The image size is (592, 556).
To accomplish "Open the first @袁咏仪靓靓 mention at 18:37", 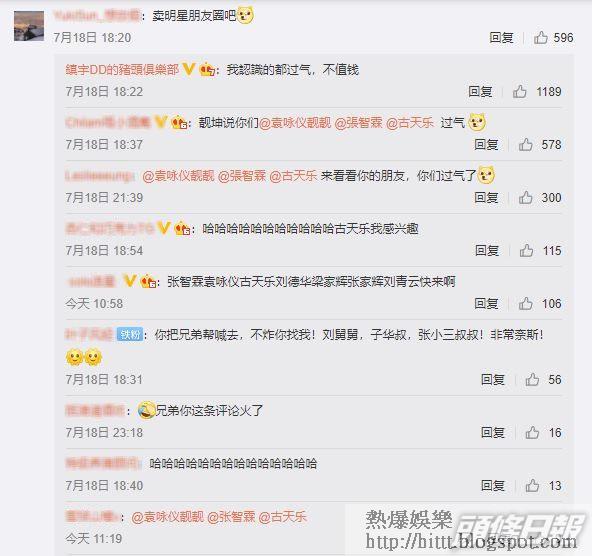I will 295,123.
